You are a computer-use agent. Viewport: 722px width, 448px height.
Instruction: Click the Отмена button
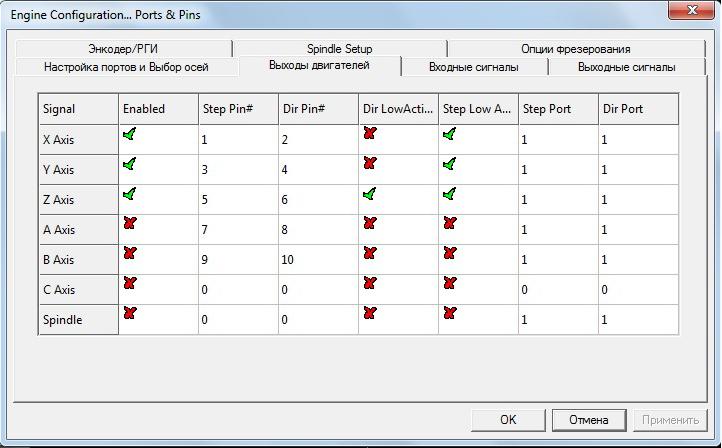point(588,420)
